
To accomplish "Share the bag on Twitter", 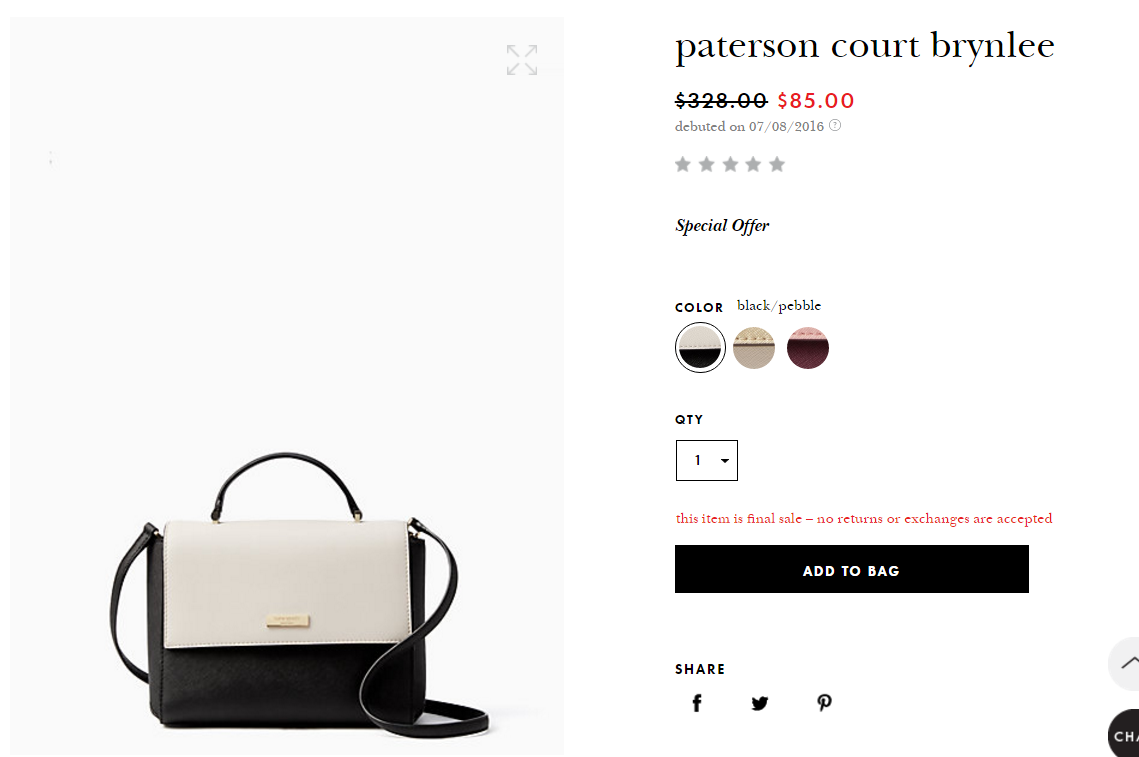I will coord(760,703).
